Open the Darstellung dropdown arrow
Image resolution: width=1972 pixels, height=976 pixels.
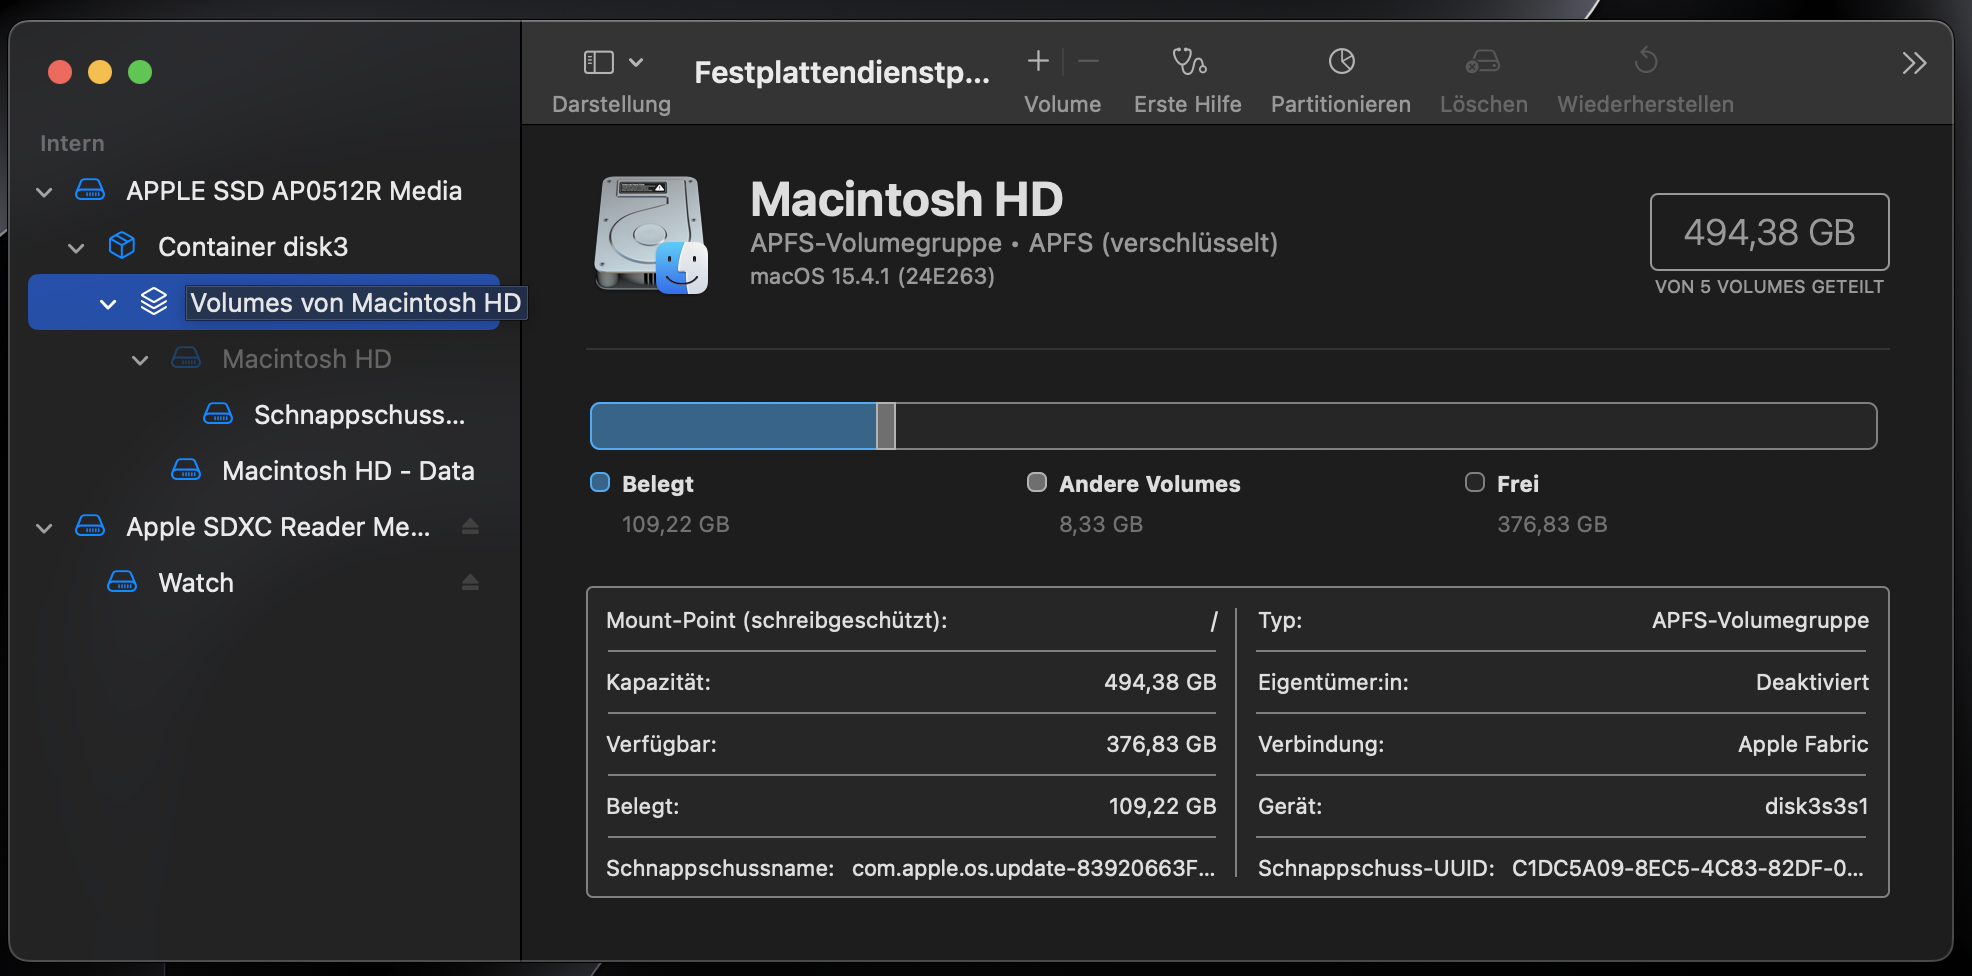pyautogui.click(x=636, y=63)
